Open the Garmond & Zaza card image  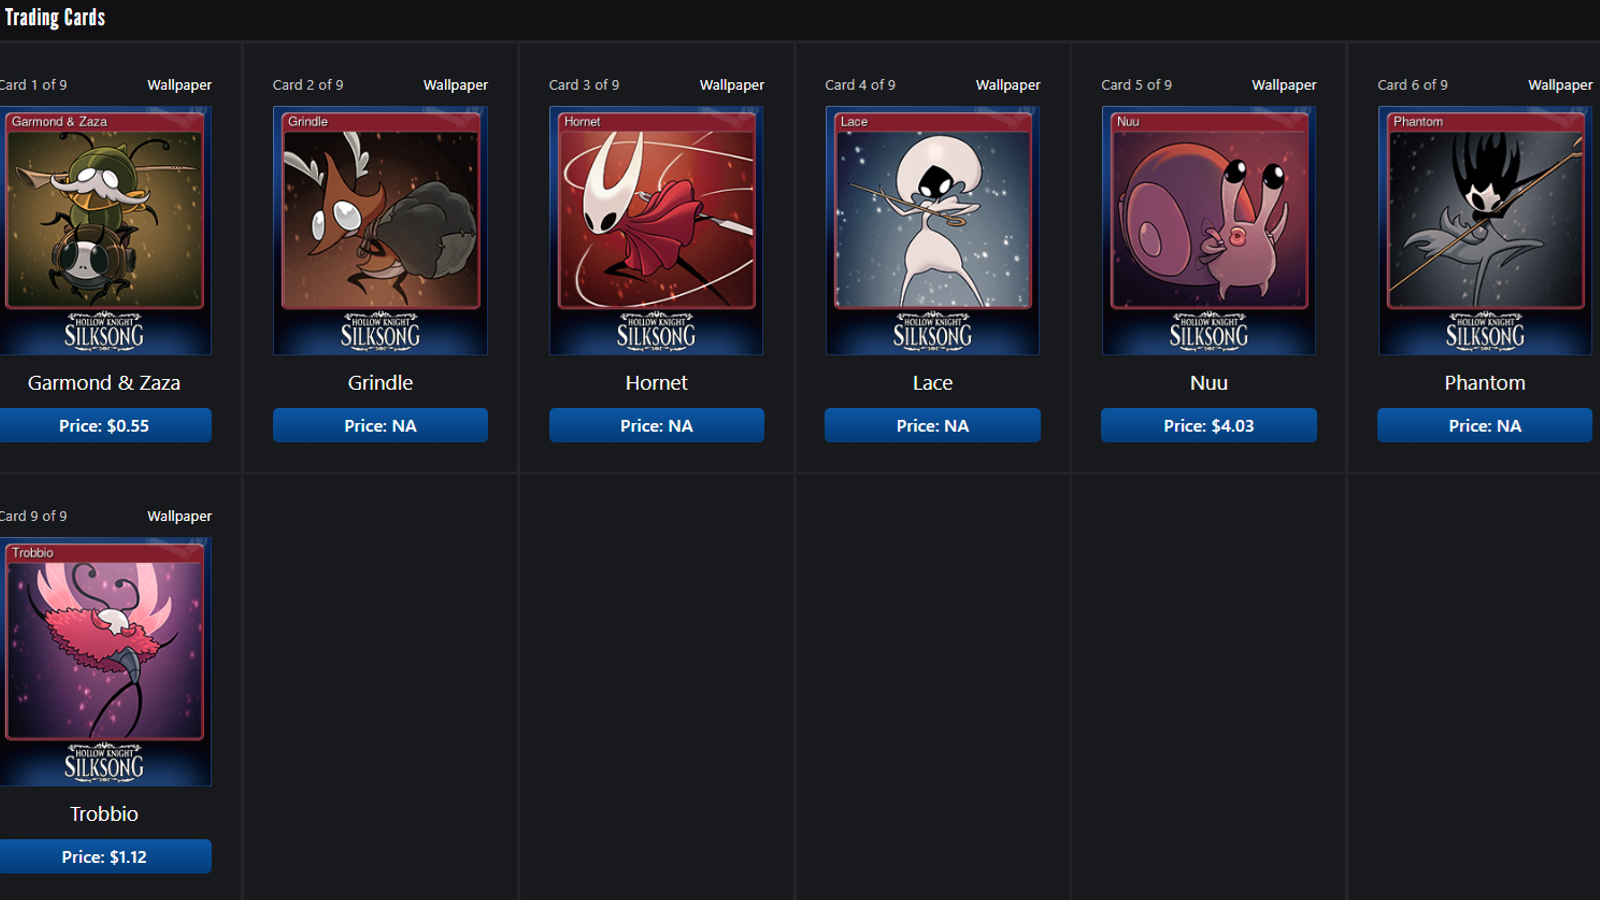pos(104,230)
